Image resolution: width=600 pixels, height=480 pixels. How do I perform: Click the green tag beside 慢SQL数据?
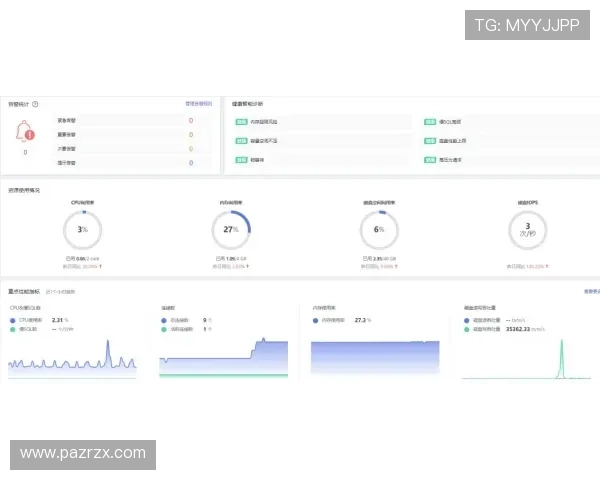430,122
